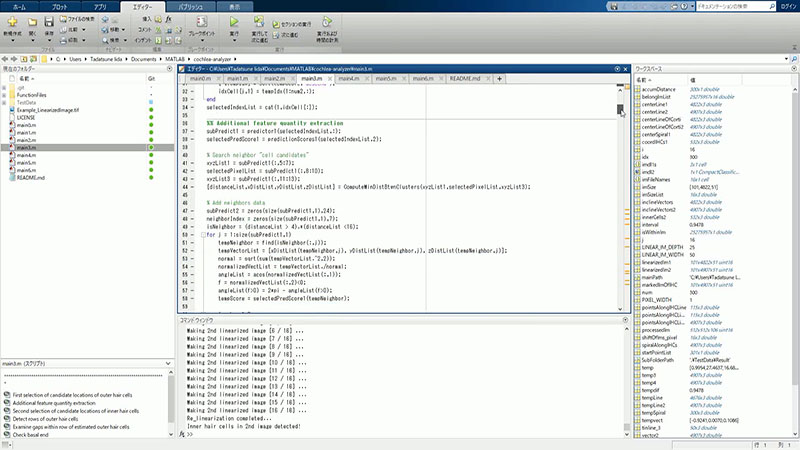
Task: Click the New file (新規作成) plus icon
Action: [12, 21]
